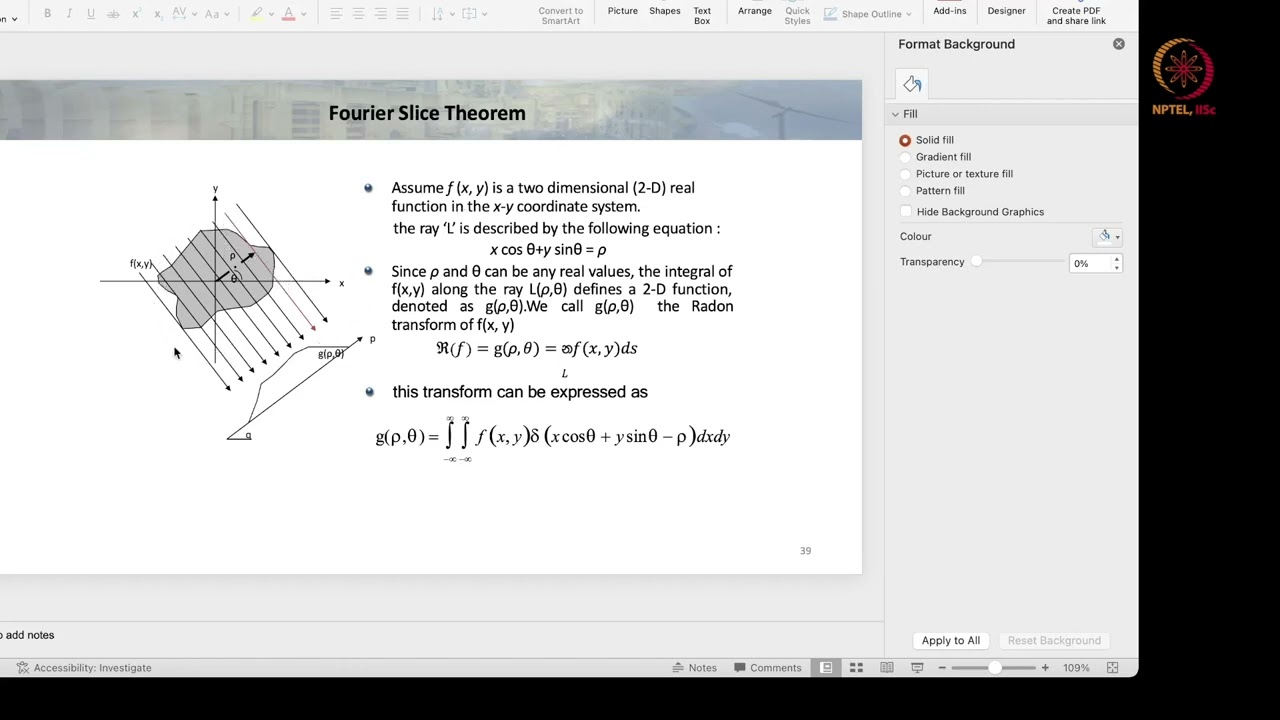Switch to Reading view
The width and height of the screenshot is (1280, 720).
(887, 667)
